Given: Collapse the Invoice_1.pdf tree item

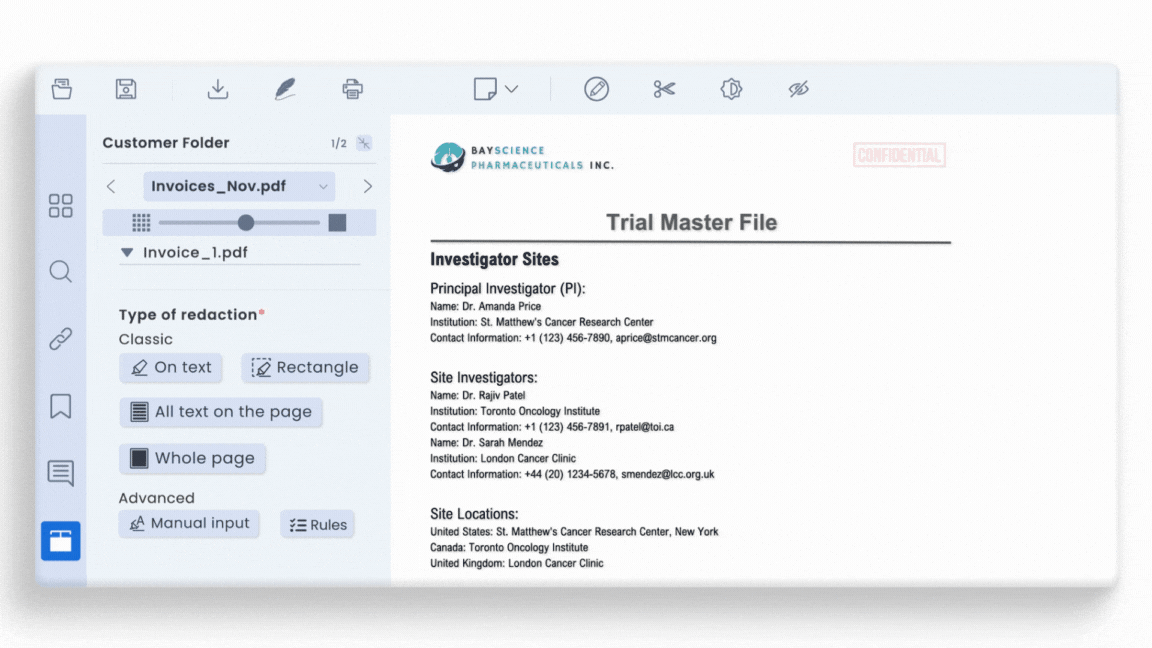Looking at the screenshot, I should click(x=126, y=253).
